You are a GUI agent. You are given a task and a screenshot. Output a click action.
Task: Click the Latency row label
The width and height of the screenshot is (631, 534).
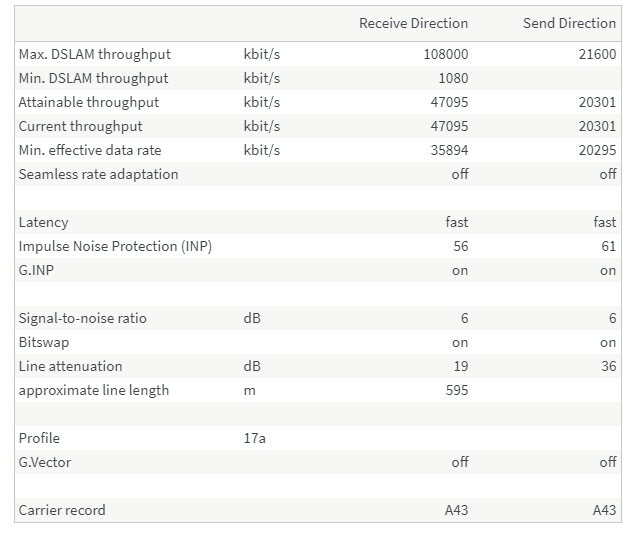tap(43, 222)
